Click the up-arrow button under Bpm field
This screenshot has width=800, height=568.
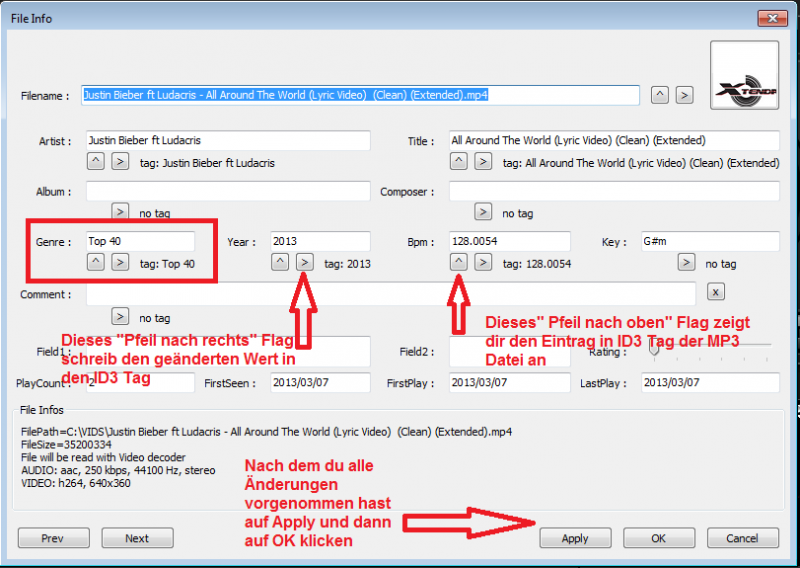click(459, 262)
